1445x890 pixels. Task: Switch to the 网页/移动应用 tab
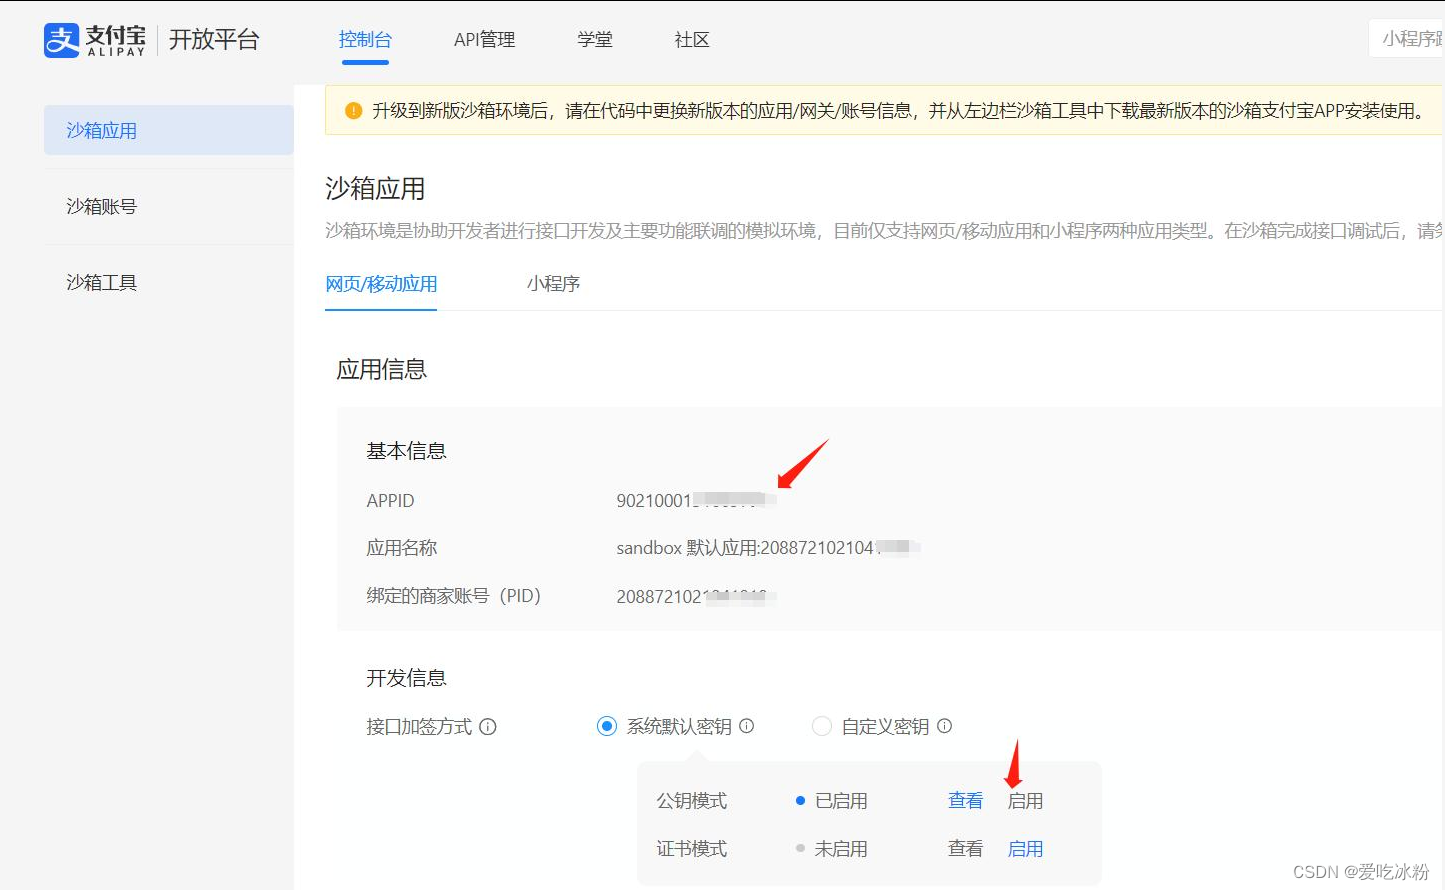coord(381,284)
